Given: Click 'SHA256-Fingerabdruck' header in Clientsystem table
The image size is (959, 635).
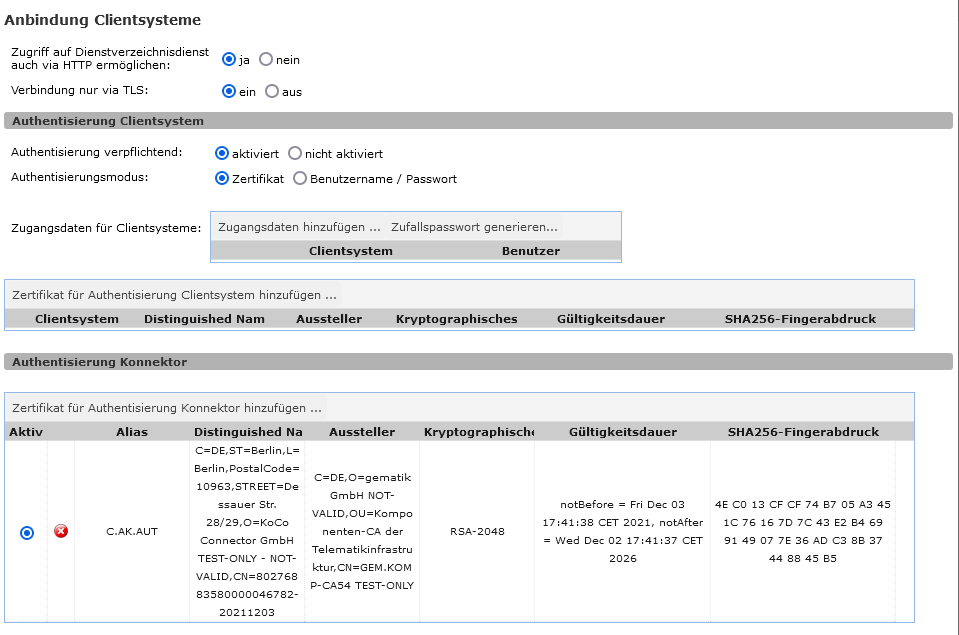Looking at the screenshot, I should click(x=800, y=319).
